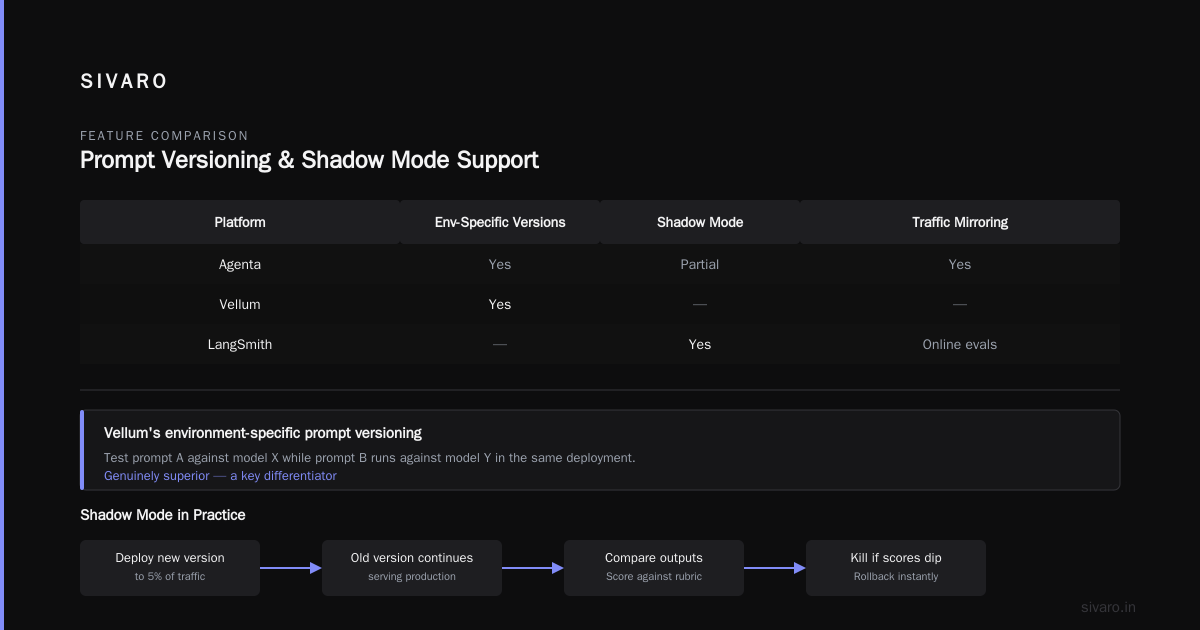Click LangSmith's Online evals cell

click(960, 345)
